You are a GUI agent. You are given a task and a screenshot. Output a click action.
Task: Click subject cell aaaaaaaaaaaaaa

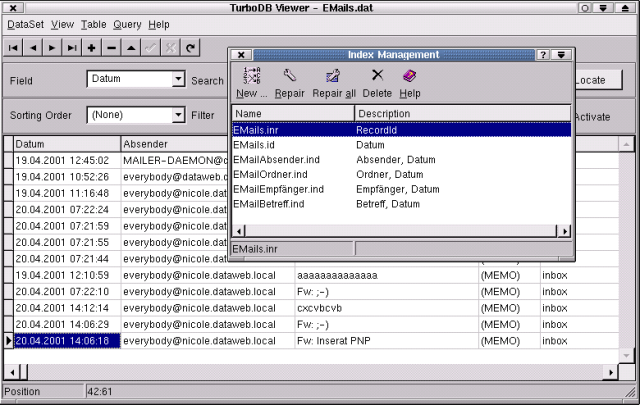click(386, 275)
